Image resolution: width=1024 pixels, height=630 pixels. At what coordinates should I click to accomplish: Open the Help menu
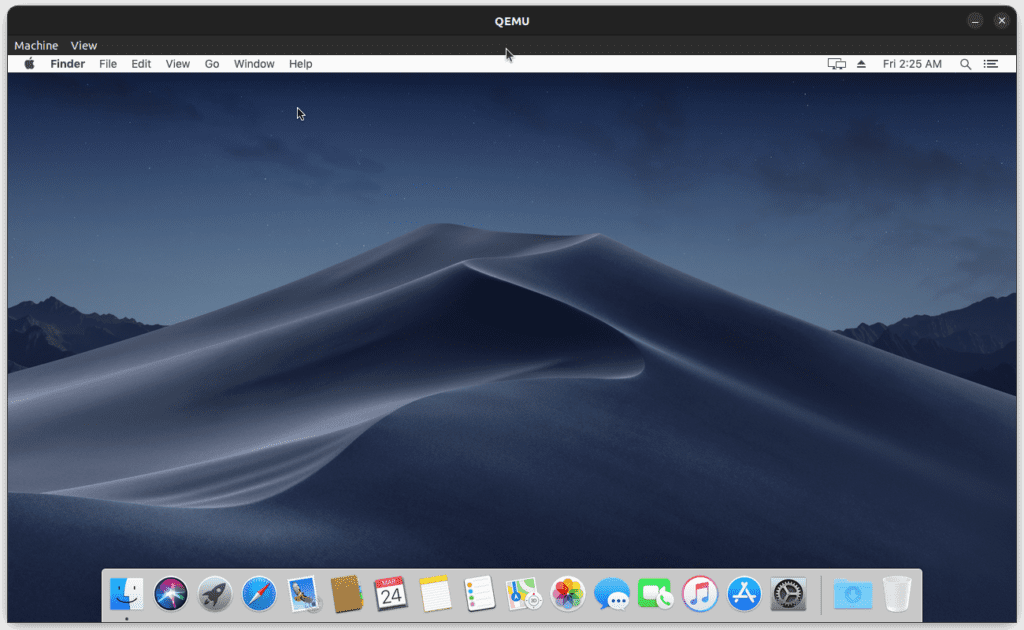(300, 64)
